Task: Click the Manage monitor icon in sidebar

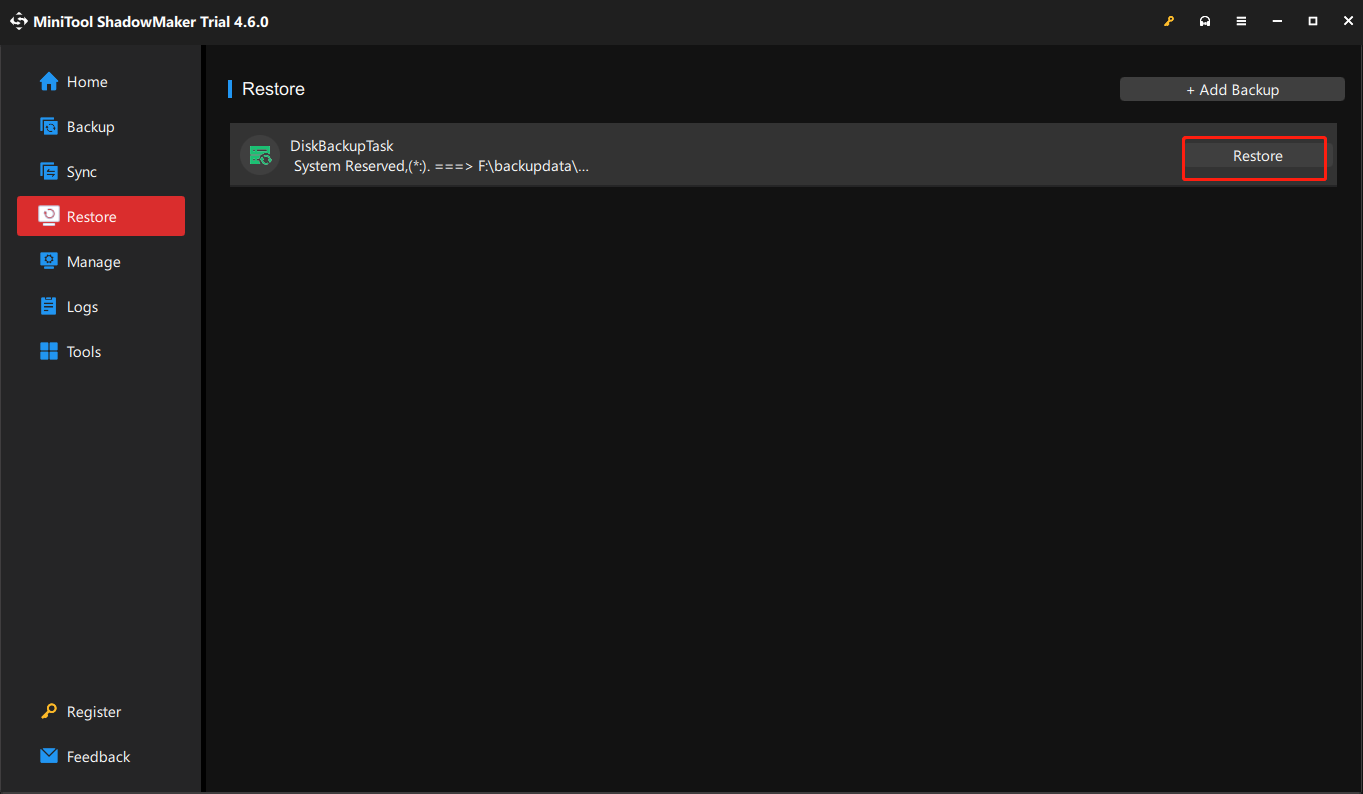Action: pos(49,261)
